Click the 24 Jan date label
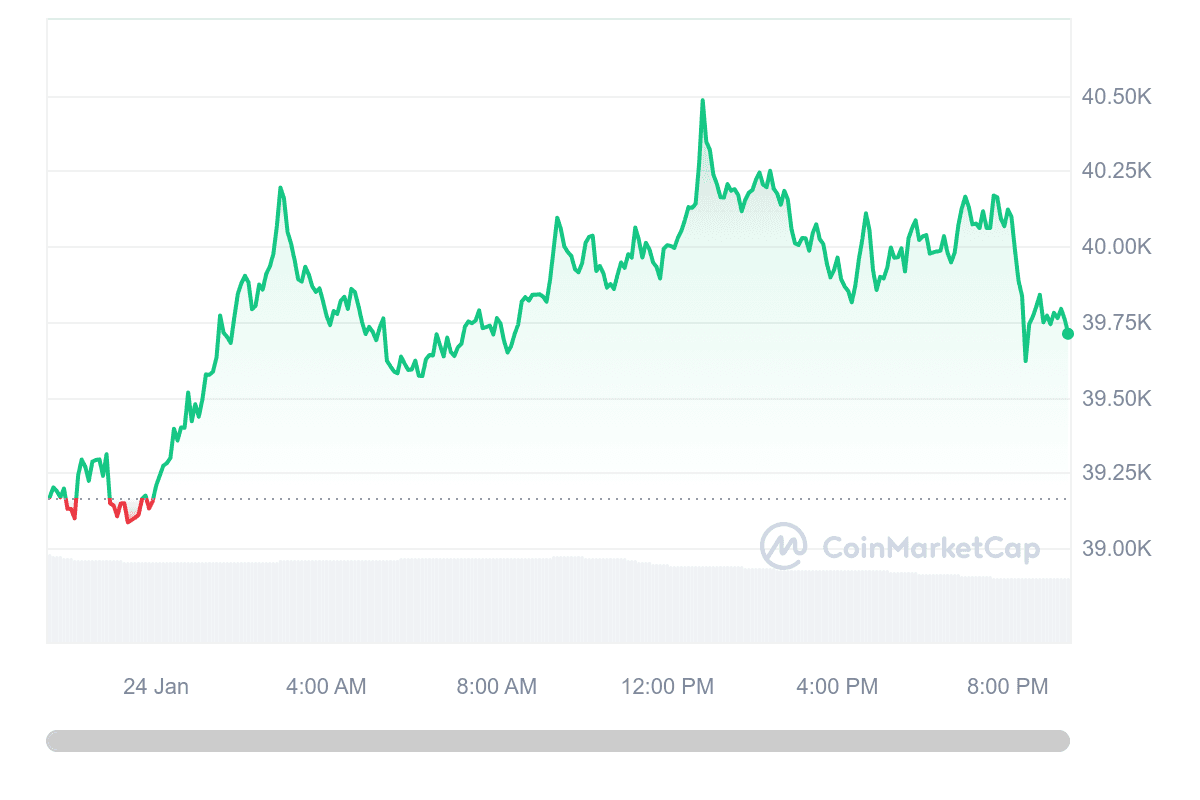The width and height of the screenshot is (1200, 800). [156, 687]
